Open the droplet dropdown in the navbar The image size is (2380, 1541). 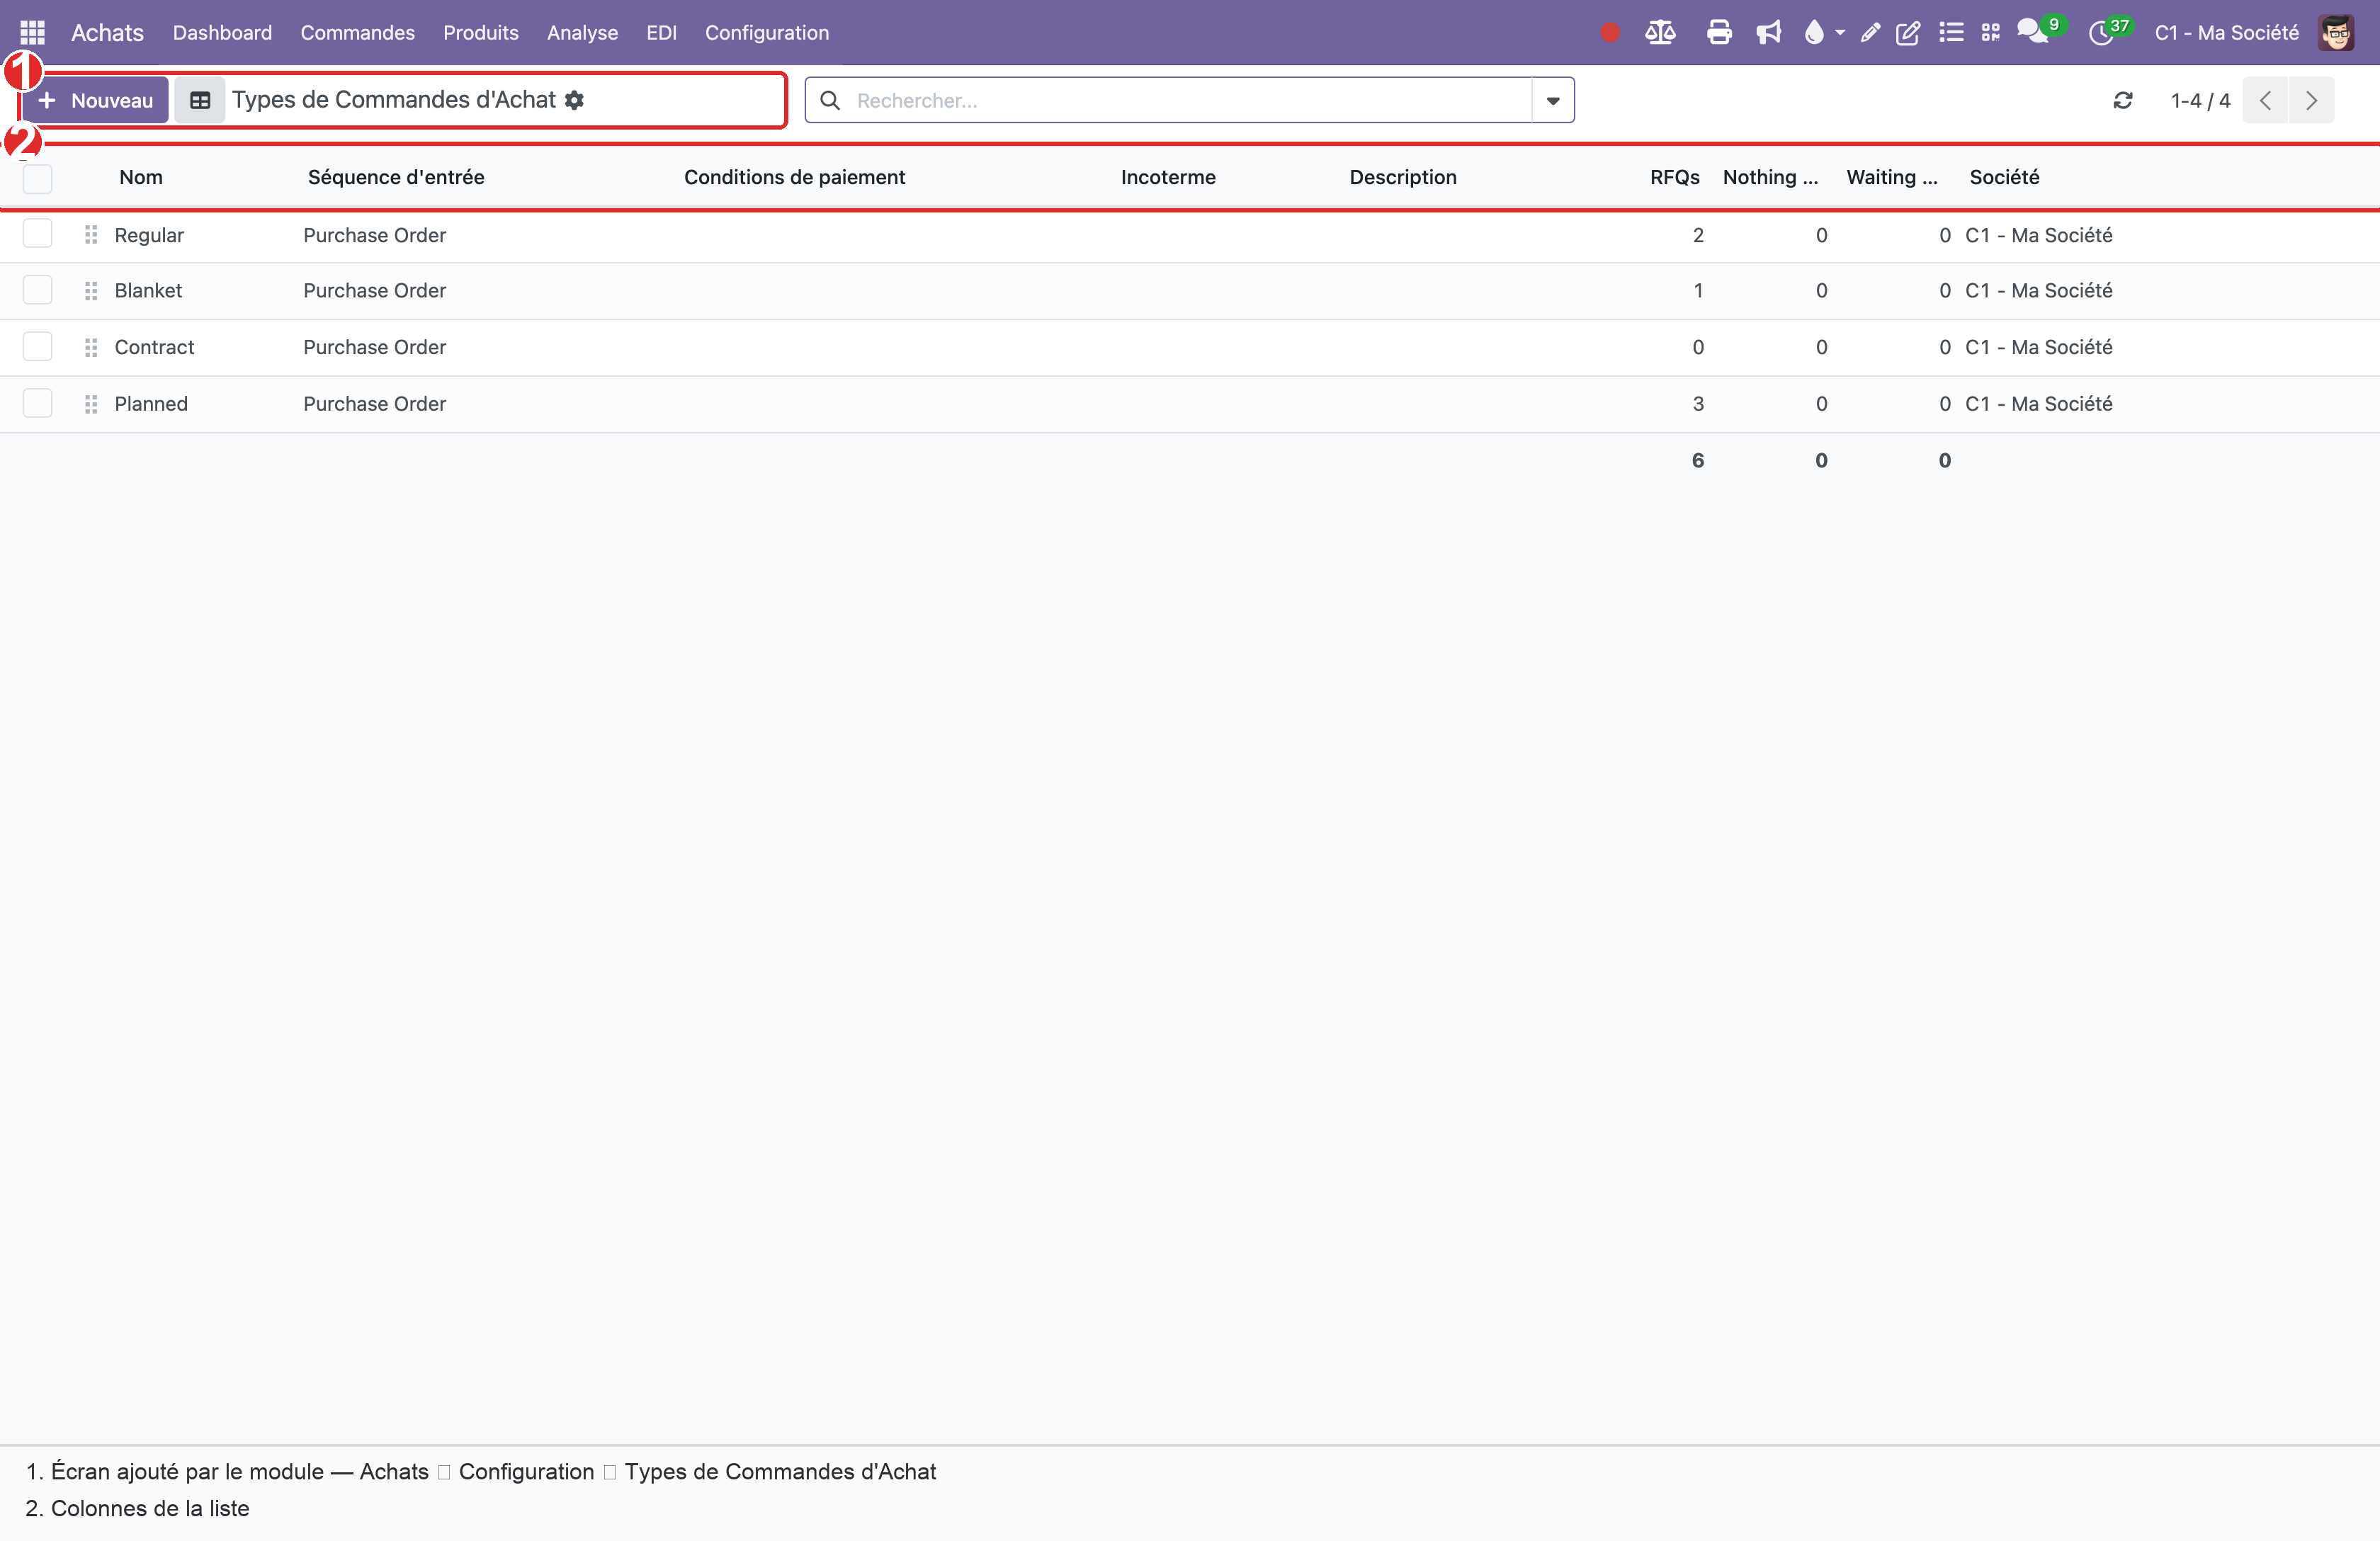(x=1823, y=32)
